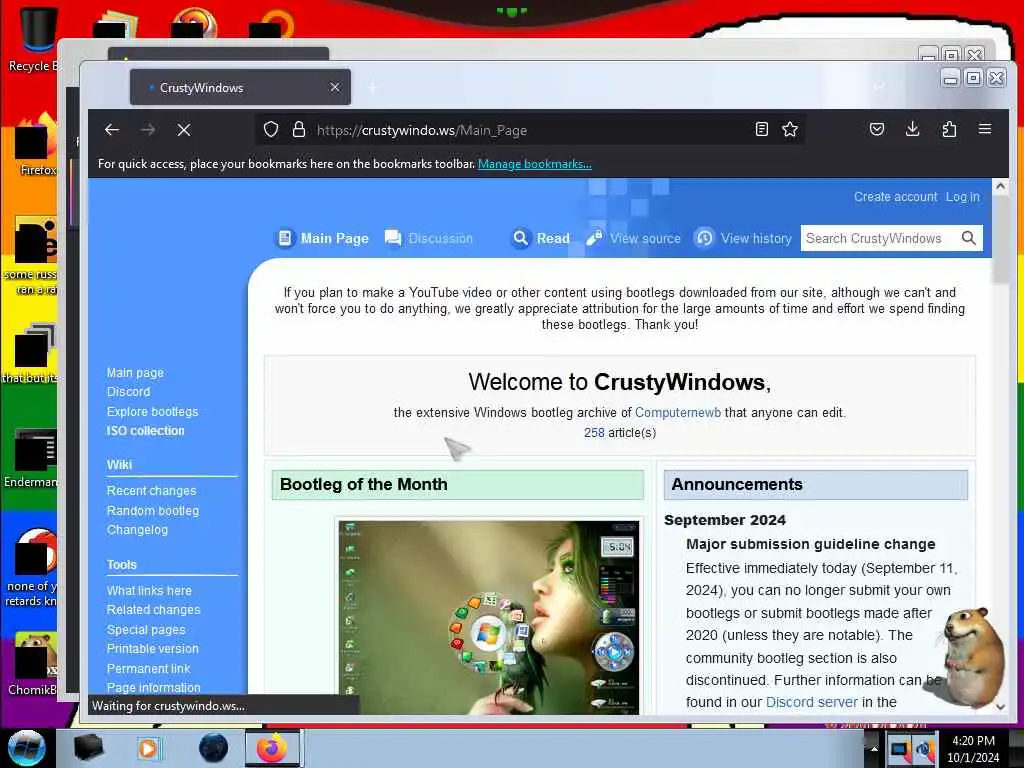The image size is (1024, 768).
Task: Open the Manage bookmarks link
Action: click(535, 164)
